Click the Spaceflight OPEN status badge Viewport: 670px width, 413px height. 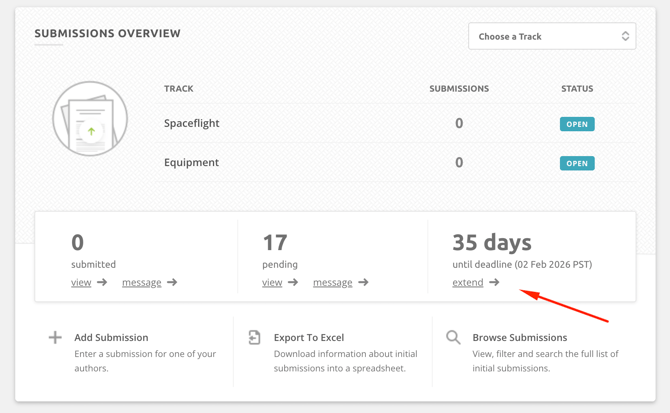pyautogui.click(x=577, y=124)
